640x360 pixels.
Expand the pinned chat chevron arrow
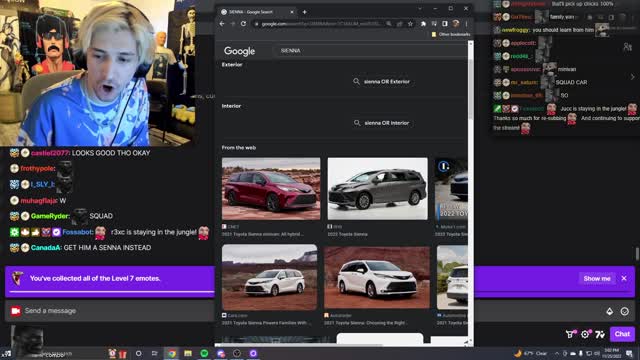[x=632, y=77]
